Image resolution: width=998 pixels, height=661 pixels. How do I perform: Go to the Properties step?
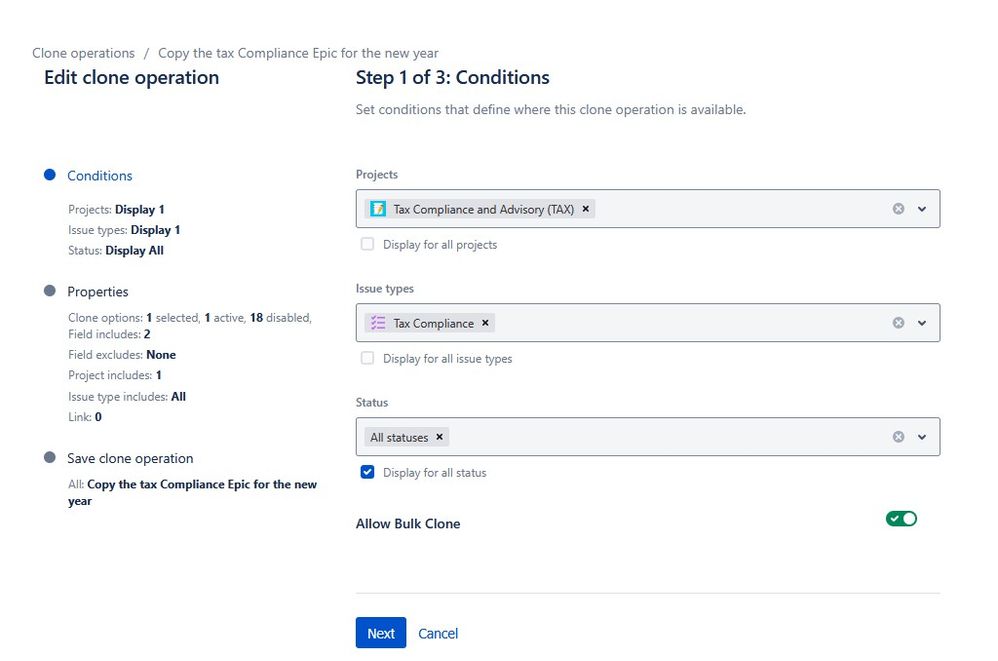coord(98,292)
